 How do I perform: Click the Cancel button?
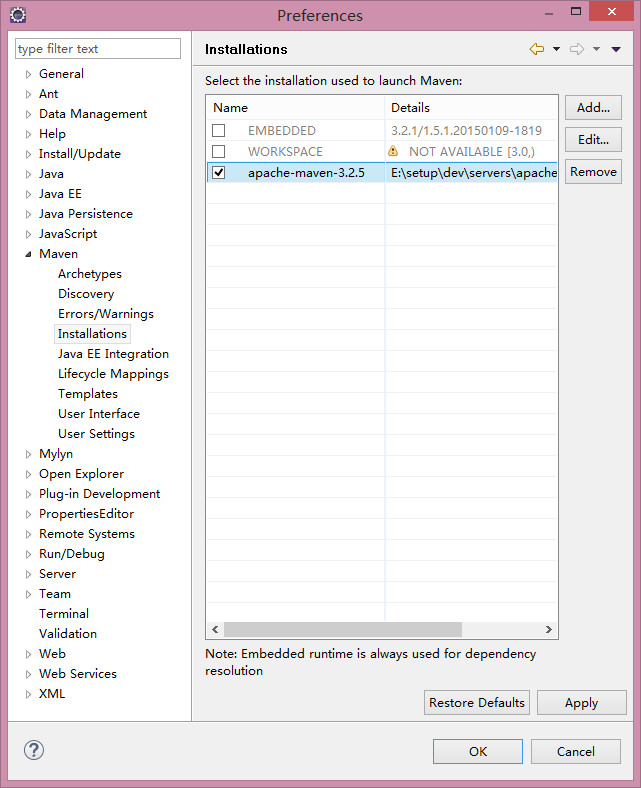coord(576,751)
